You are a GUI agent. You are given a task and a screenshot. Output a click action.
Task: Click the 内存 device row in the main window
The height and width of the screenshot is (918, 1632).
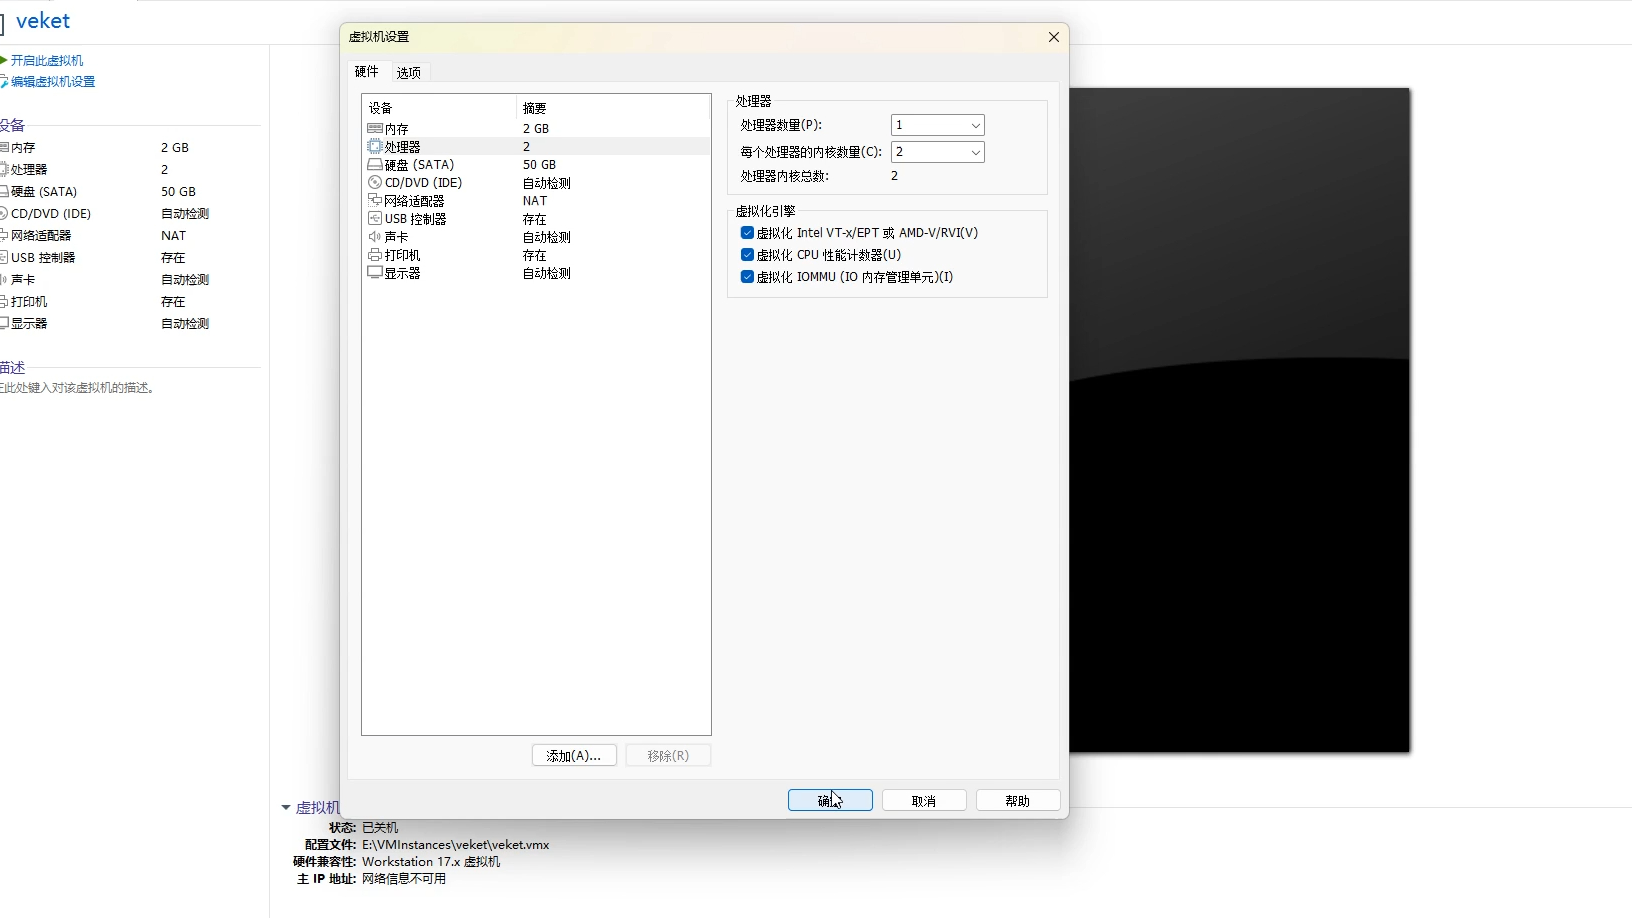click(130, 147)
